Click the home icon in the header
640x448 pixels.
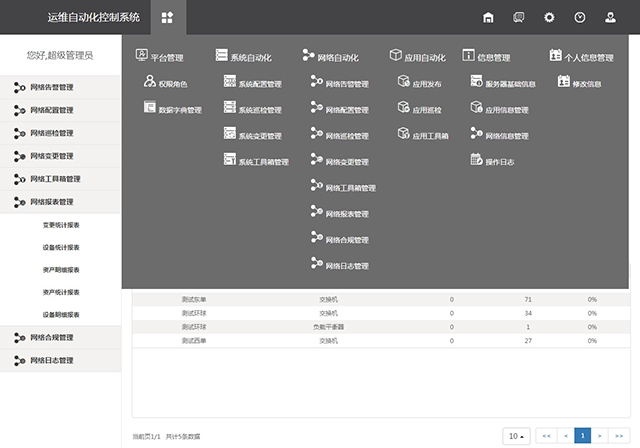point(488,17)
